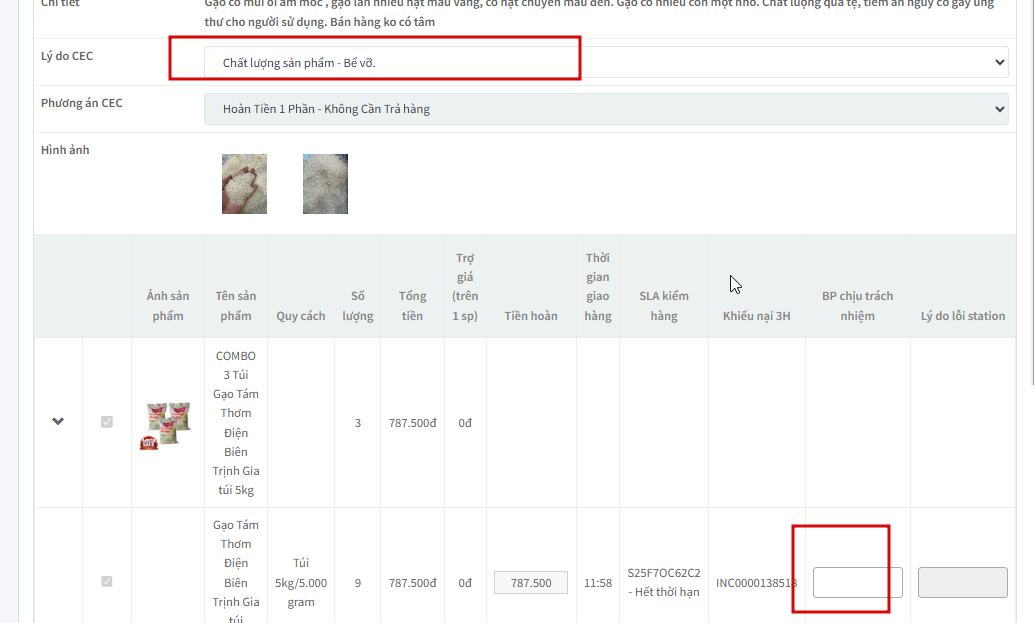This screenshot has width=1035, height=623.
Task: Select the quantity 3 cell in COMBO row
Action: (358, 423)
